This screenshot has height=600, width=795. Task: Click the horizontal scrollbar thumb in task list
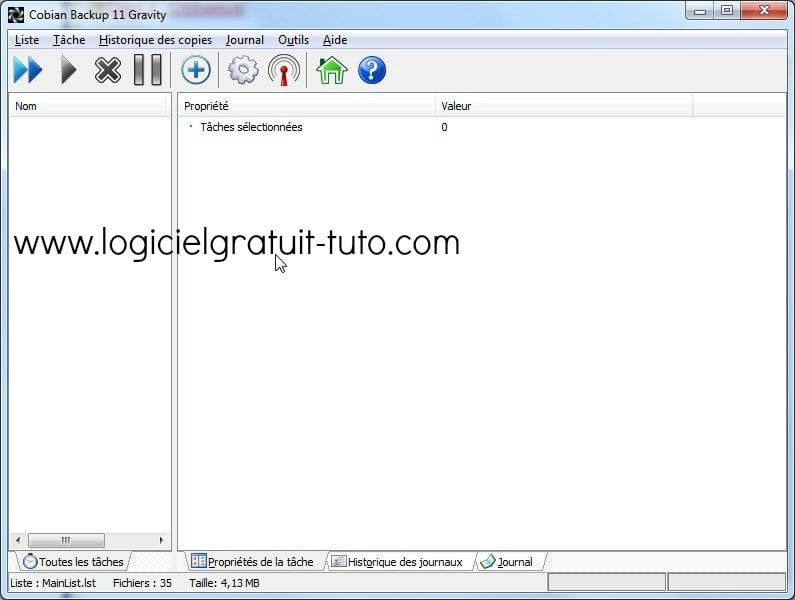66,540
